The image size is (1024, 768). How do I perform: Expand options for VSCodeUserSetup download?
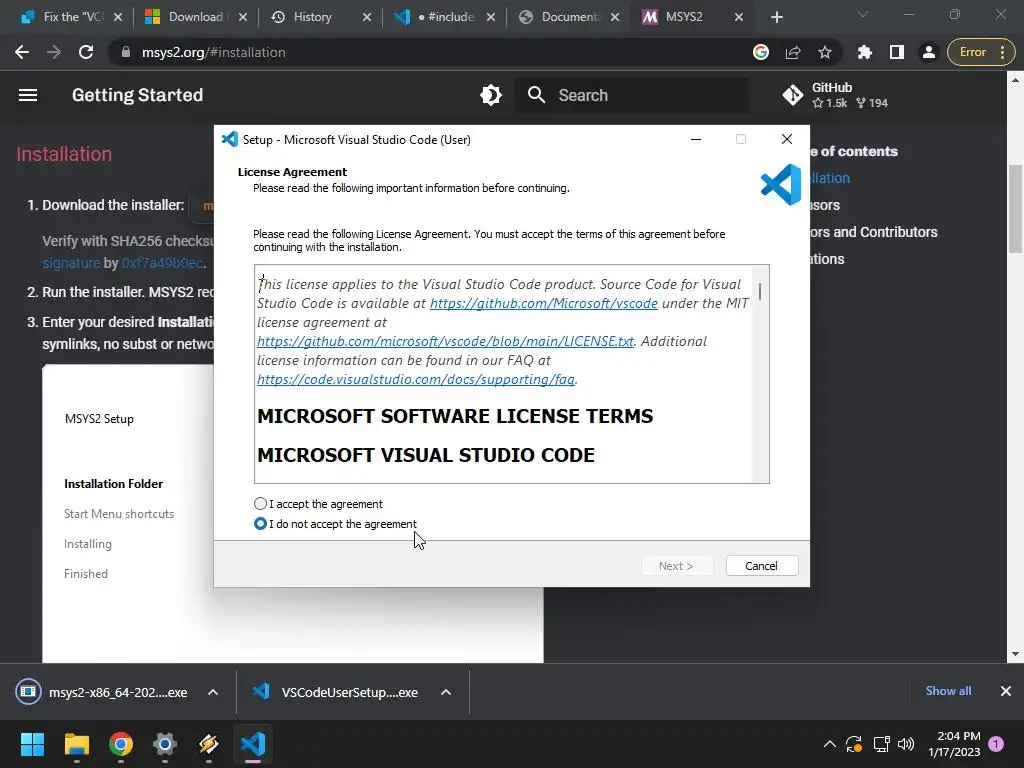point(446,692)
